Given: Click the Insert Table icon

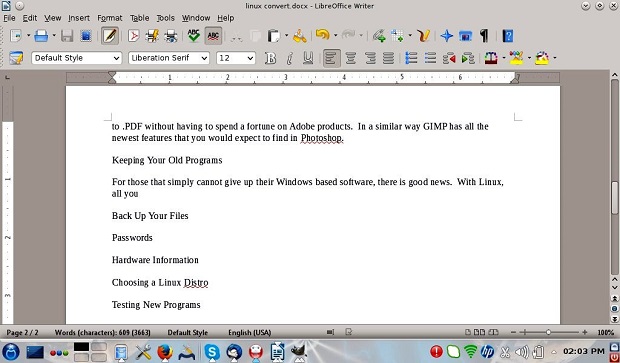Looking at the screenshot, I should (x=397, y=36).
